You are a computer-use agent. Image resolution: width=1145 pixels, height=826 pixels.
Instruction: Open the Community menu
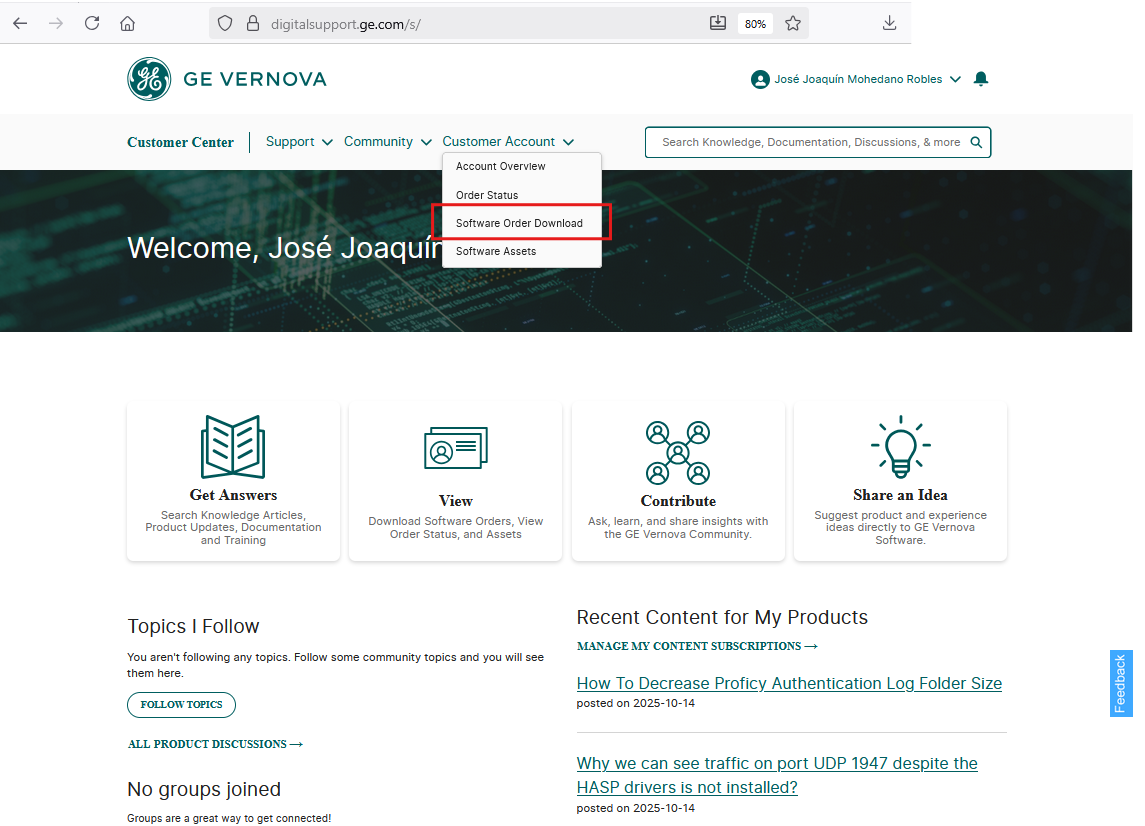point(378,142)
